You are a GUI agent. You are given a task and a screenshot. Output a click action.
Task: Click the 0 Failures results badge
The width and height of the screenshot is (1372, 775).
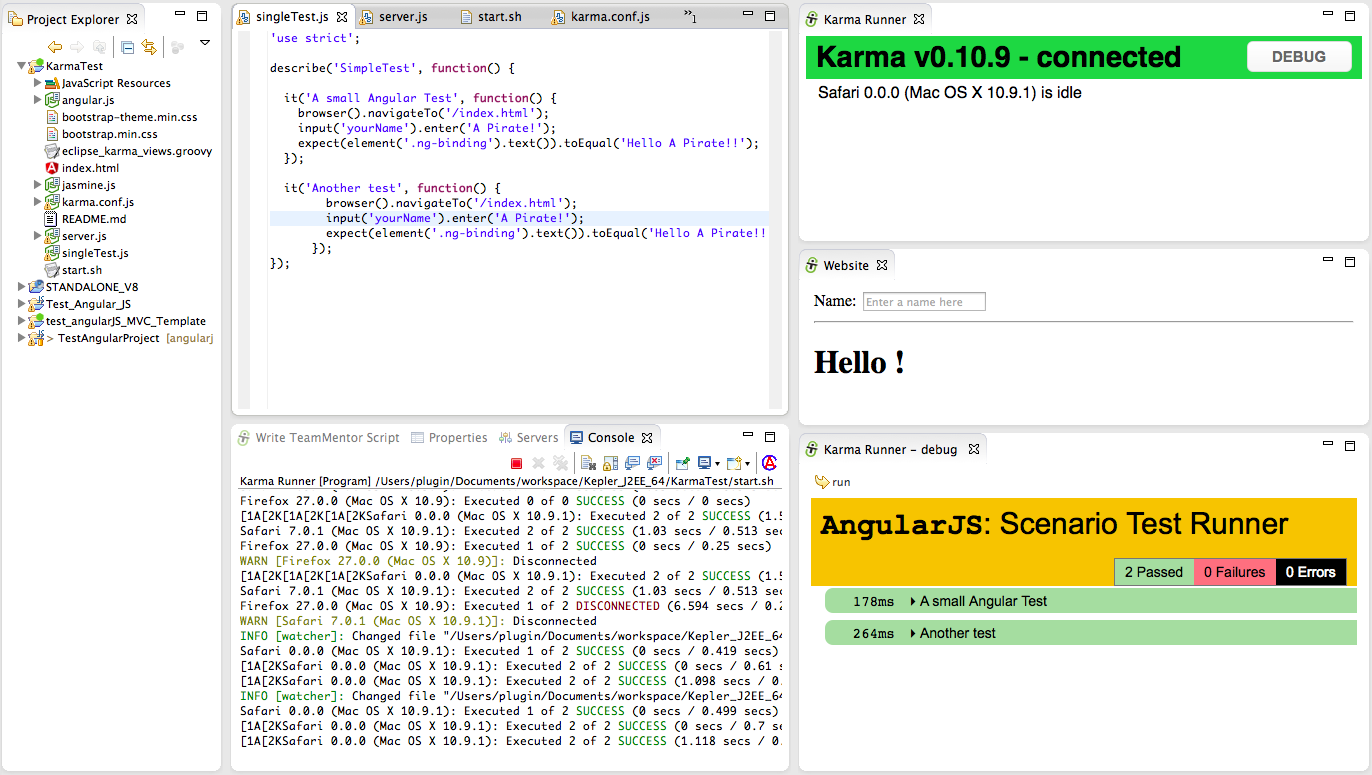[1234, 572]
